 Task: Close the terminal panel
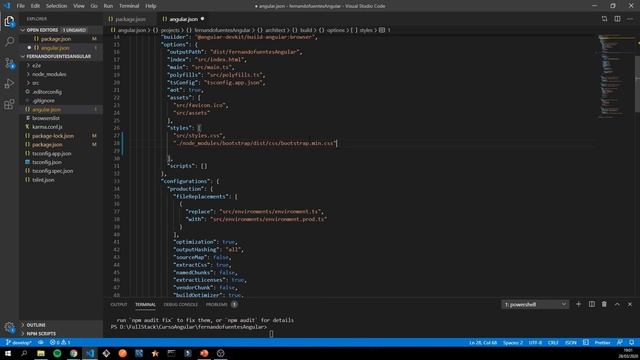630,304
